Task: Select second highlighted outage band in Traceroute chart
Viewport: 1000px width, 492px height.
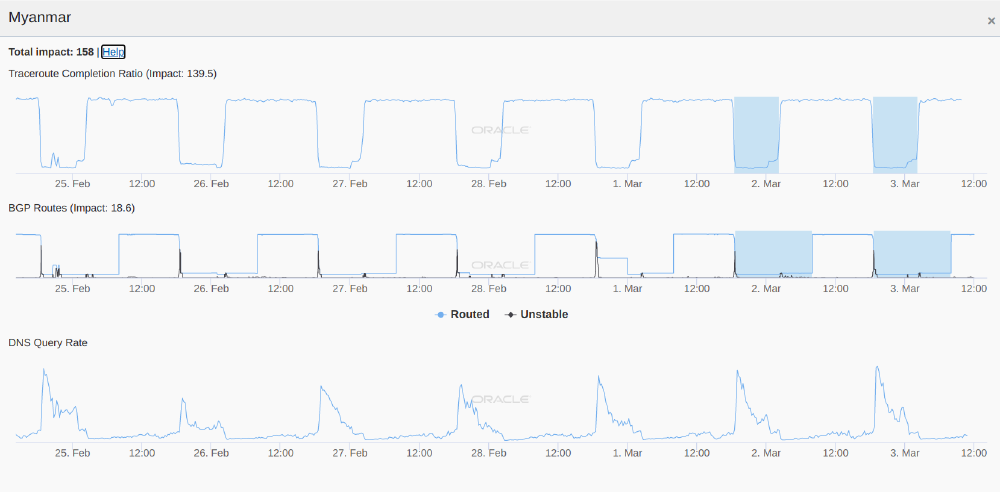Action: coord(895,134)
